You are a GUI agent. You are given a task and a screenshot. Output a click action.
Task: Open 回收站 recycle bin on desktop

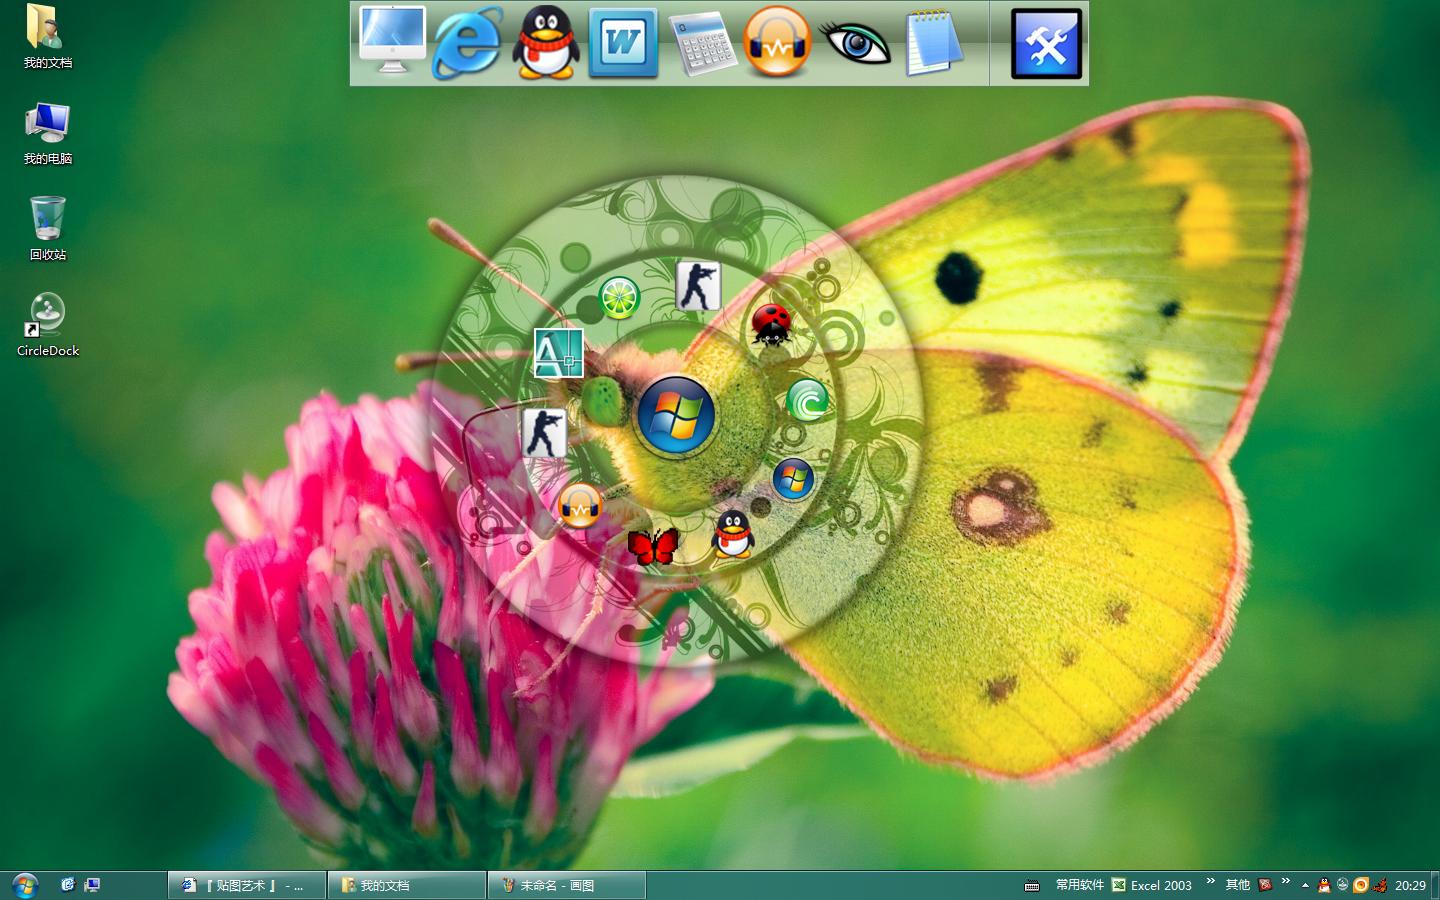pyautogui.click(x=47, y=229)
